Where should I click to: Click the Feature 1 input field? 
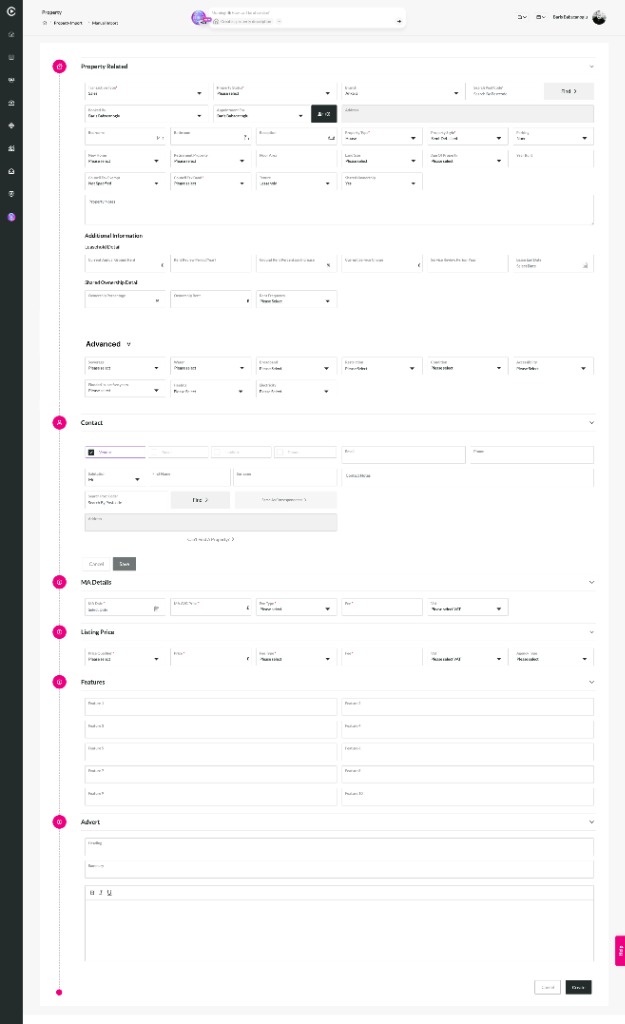pos(211,707)
